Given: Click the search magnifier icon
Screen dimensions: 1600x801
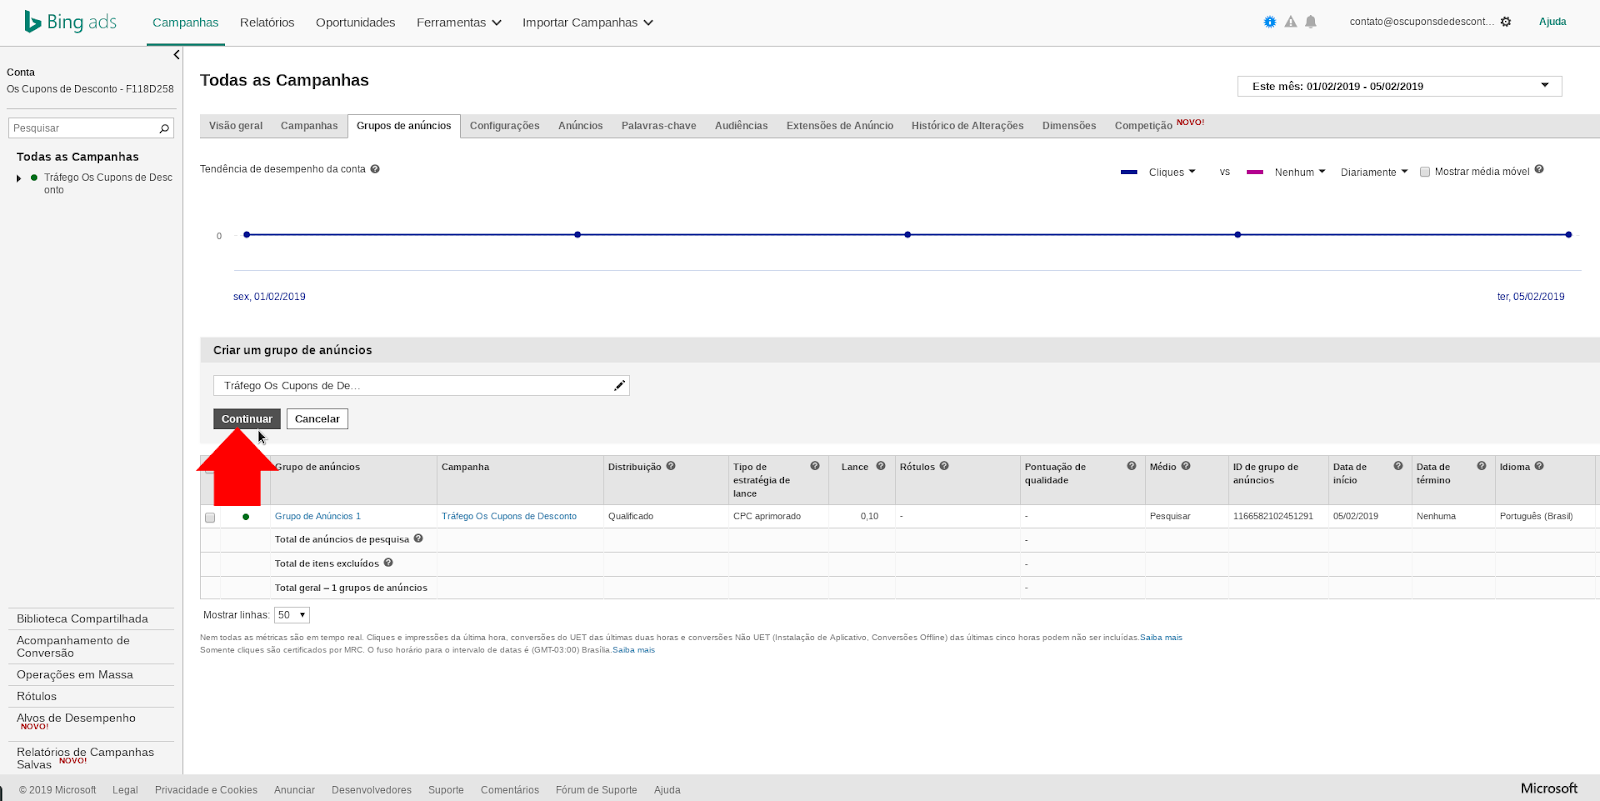Looking at the screenshot, I should [164, 128].
